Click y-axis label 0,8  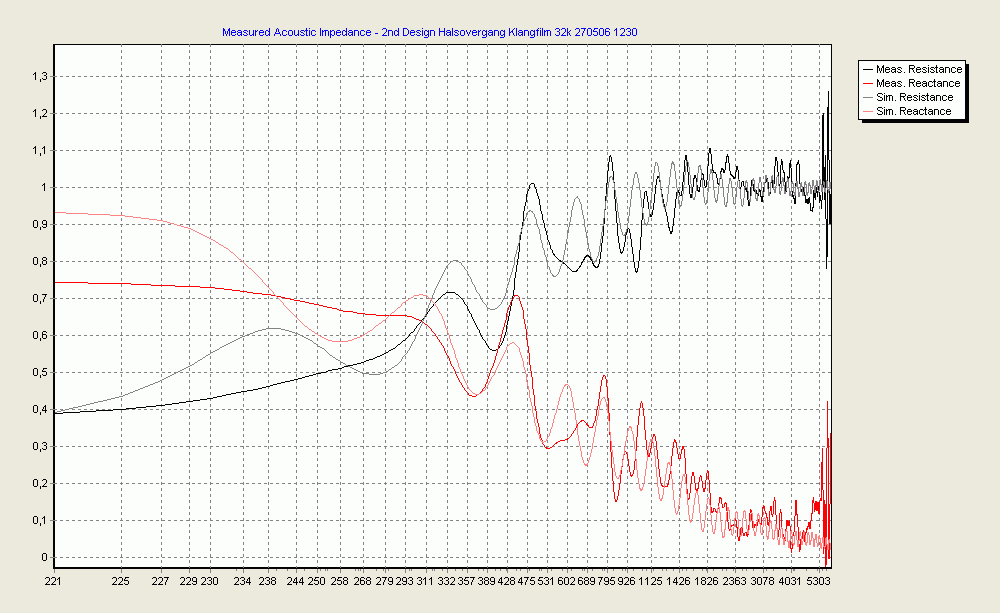coord(40,262)
